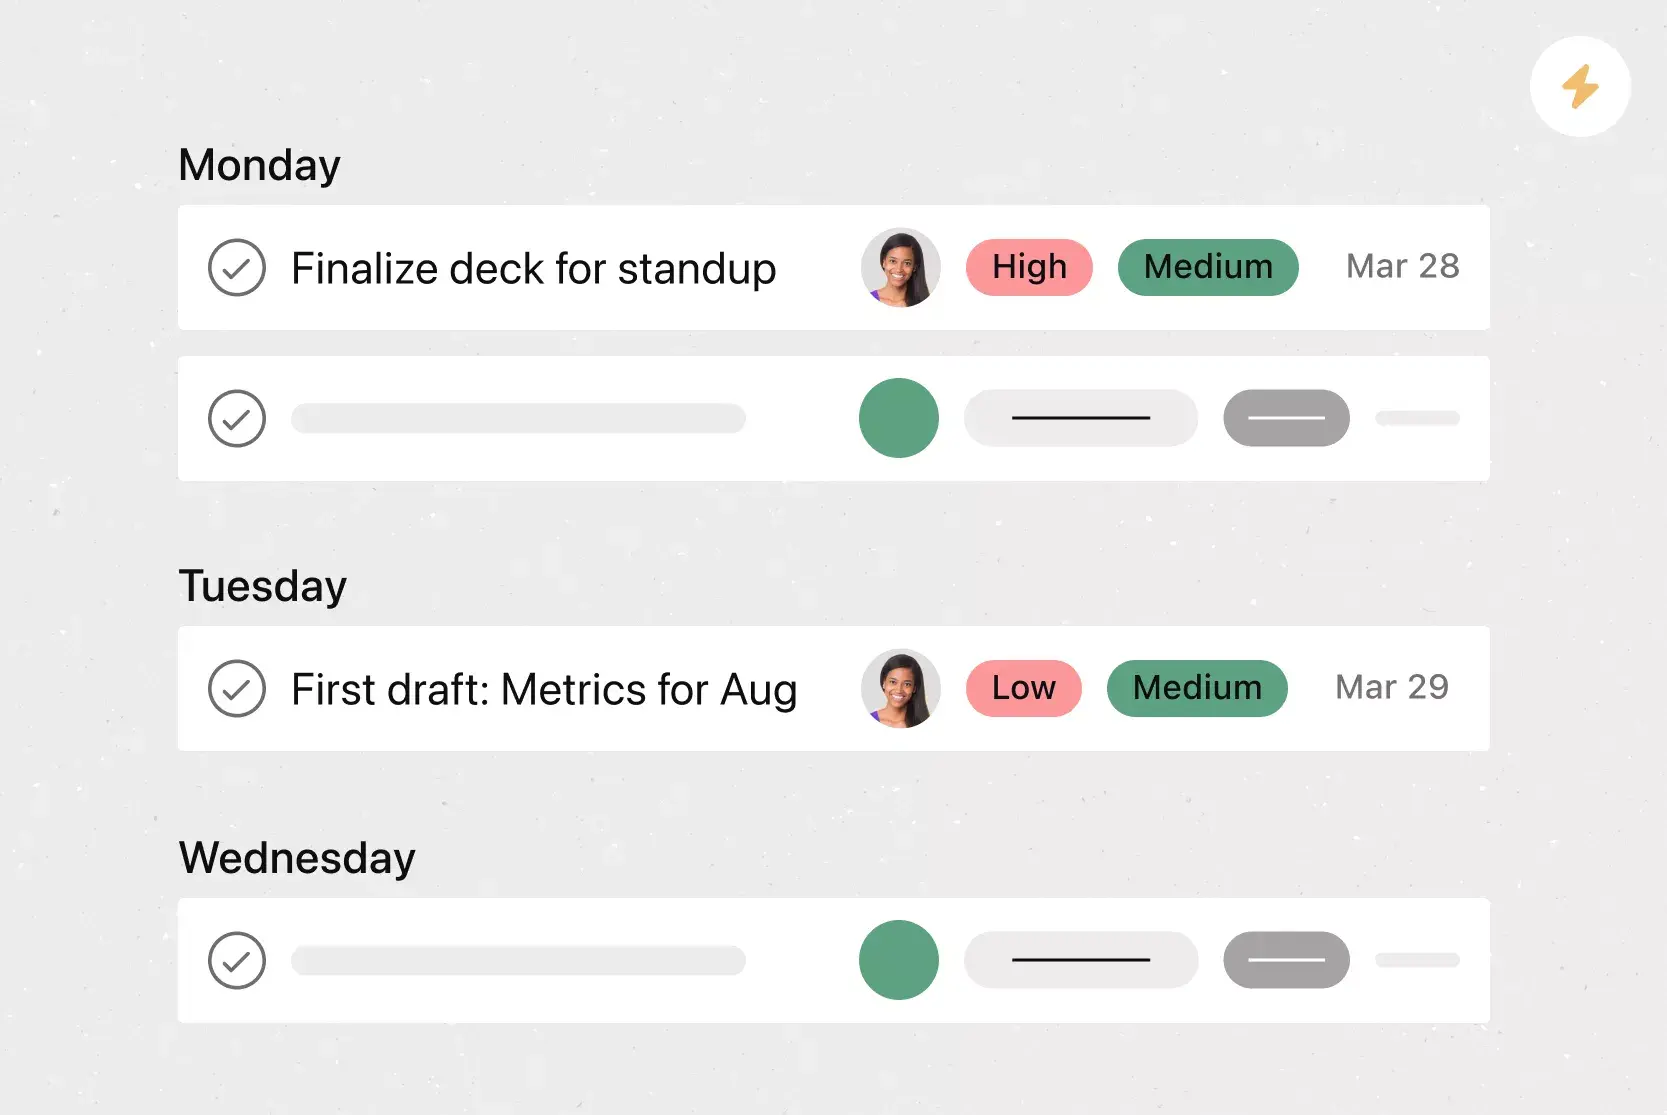The height and width of the screenshot is (1115, 1667).
Task: Change the Medium tag on Finalize deck task
Action: (x=1208, y=267)
